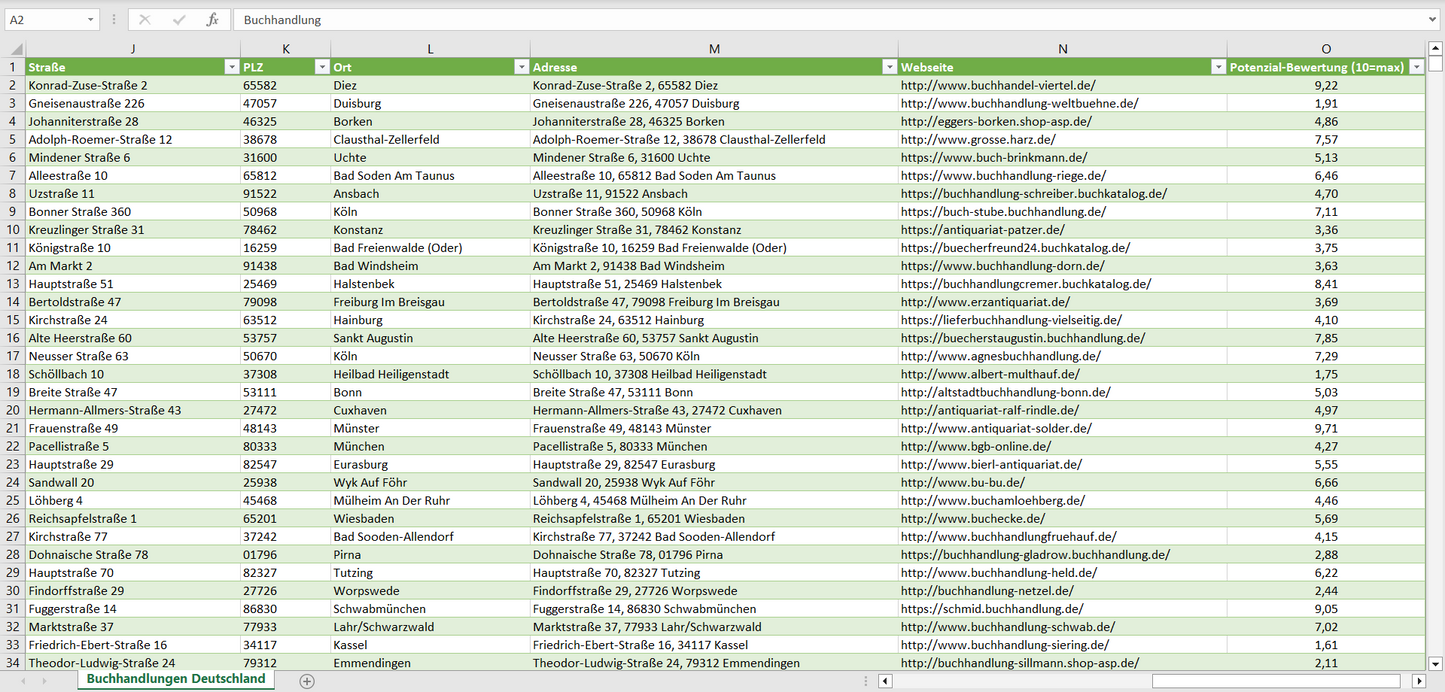The height and width of the screenshot is (692, 1445).
Task: Open the Straße column filter dropdown
Action: coord(231,67)
